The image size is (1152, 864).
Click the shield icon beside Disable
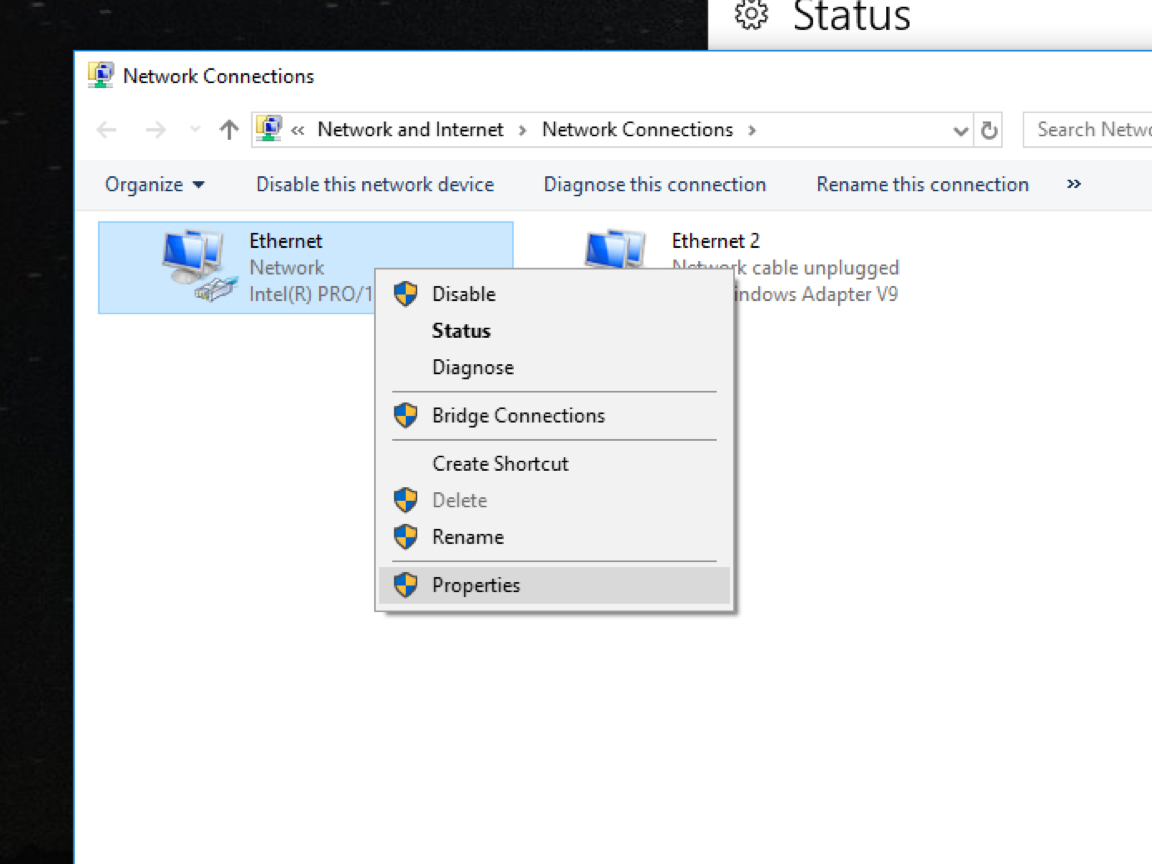pos(406,294)
